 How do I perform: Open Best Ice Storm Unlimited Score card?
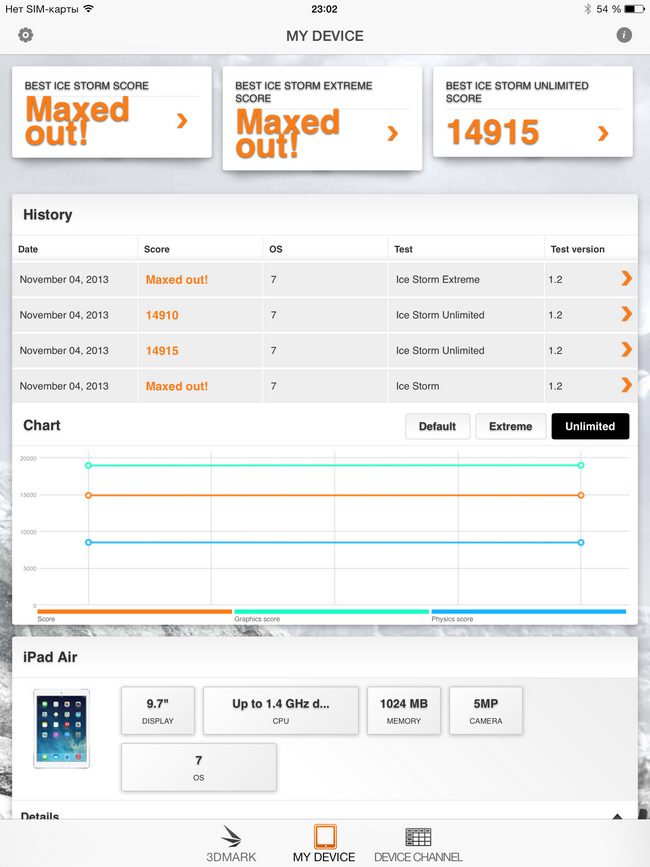[x=532, y=112]
